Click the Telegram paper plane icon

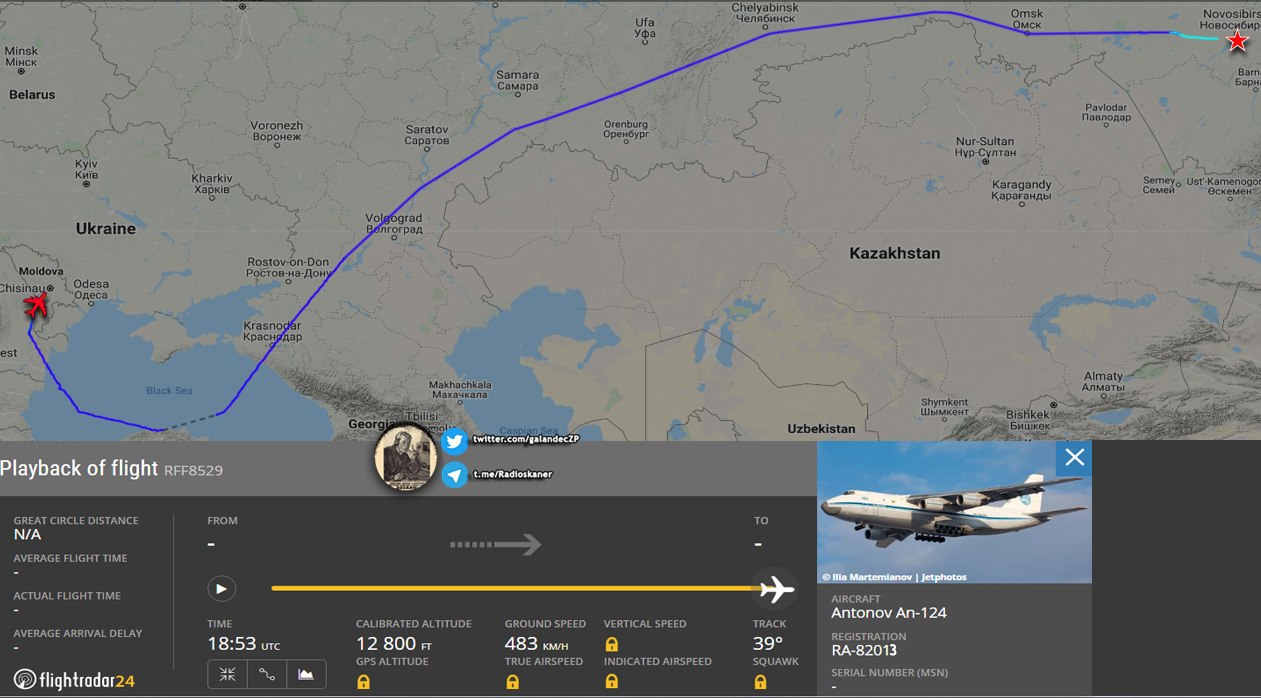point(455,475)
